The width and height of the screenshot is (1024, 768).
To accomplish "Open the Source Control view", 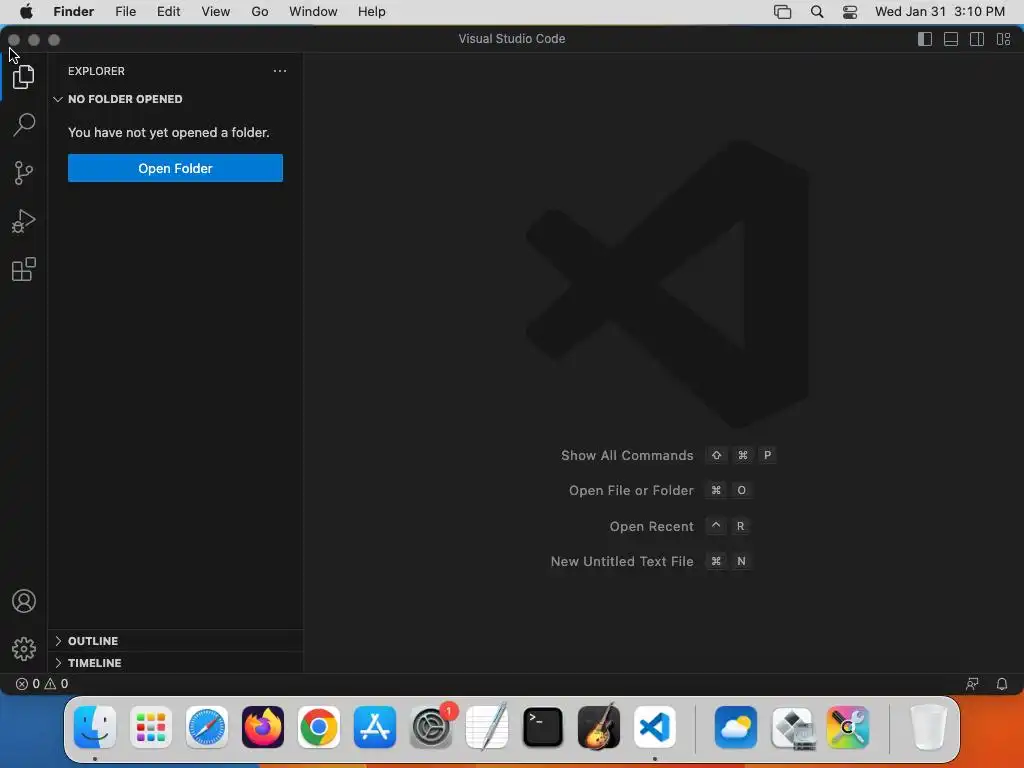I will 24,173.
